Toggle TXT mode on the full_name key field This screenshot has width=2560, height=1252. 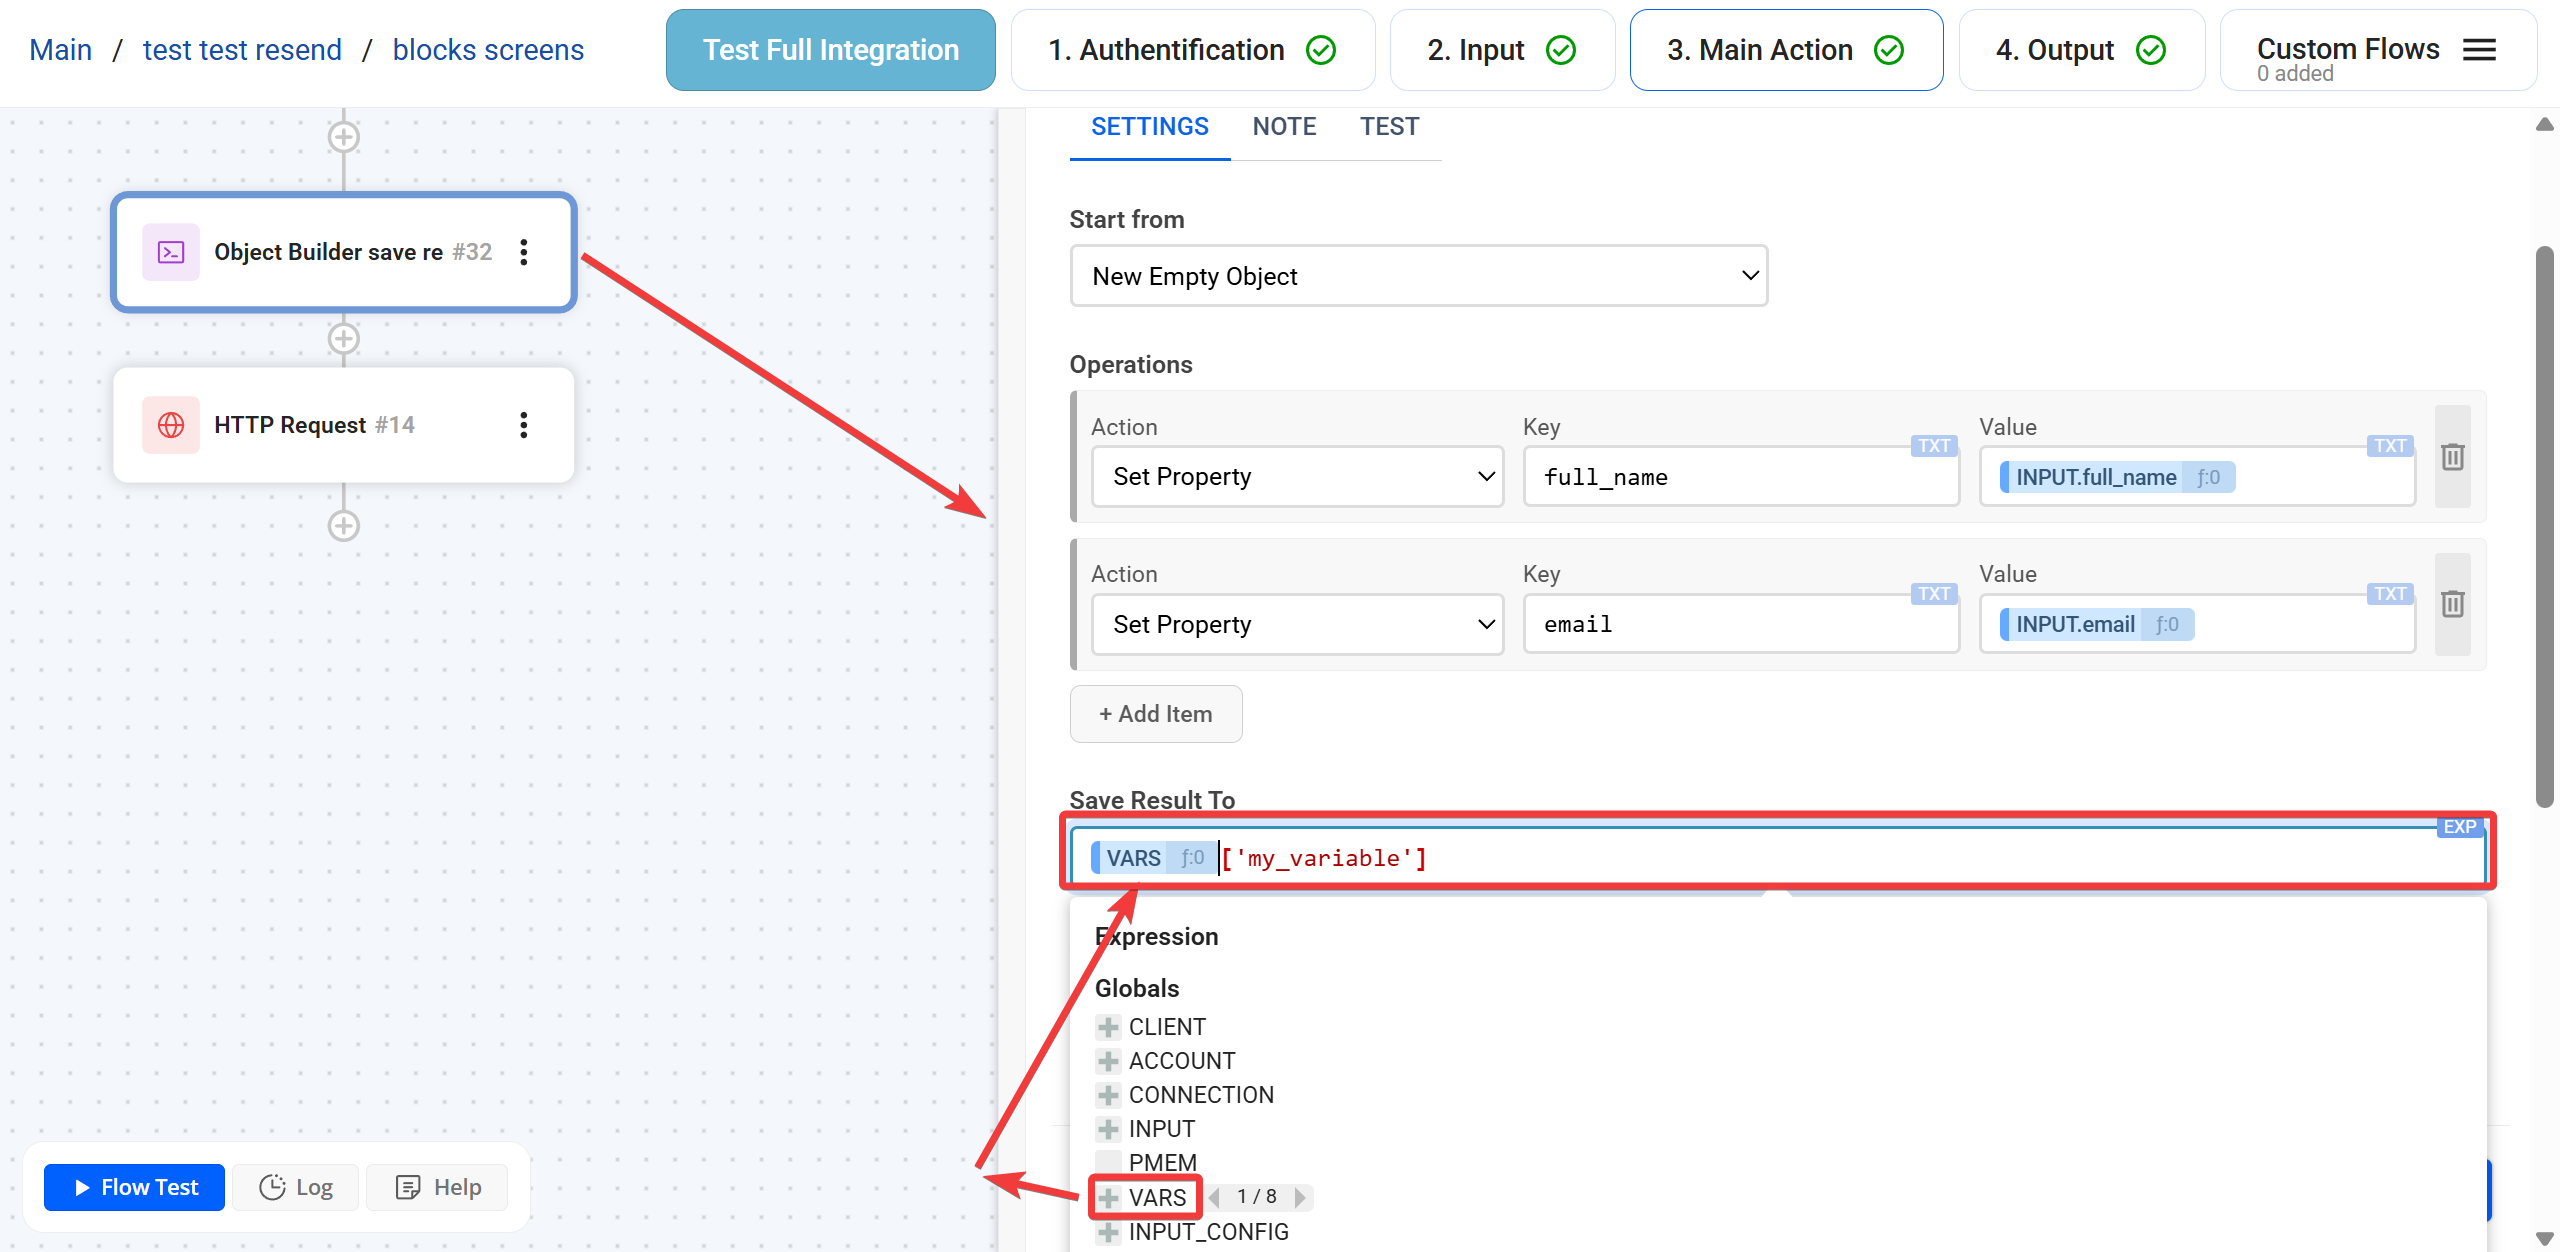click(x=1933, y=446)
